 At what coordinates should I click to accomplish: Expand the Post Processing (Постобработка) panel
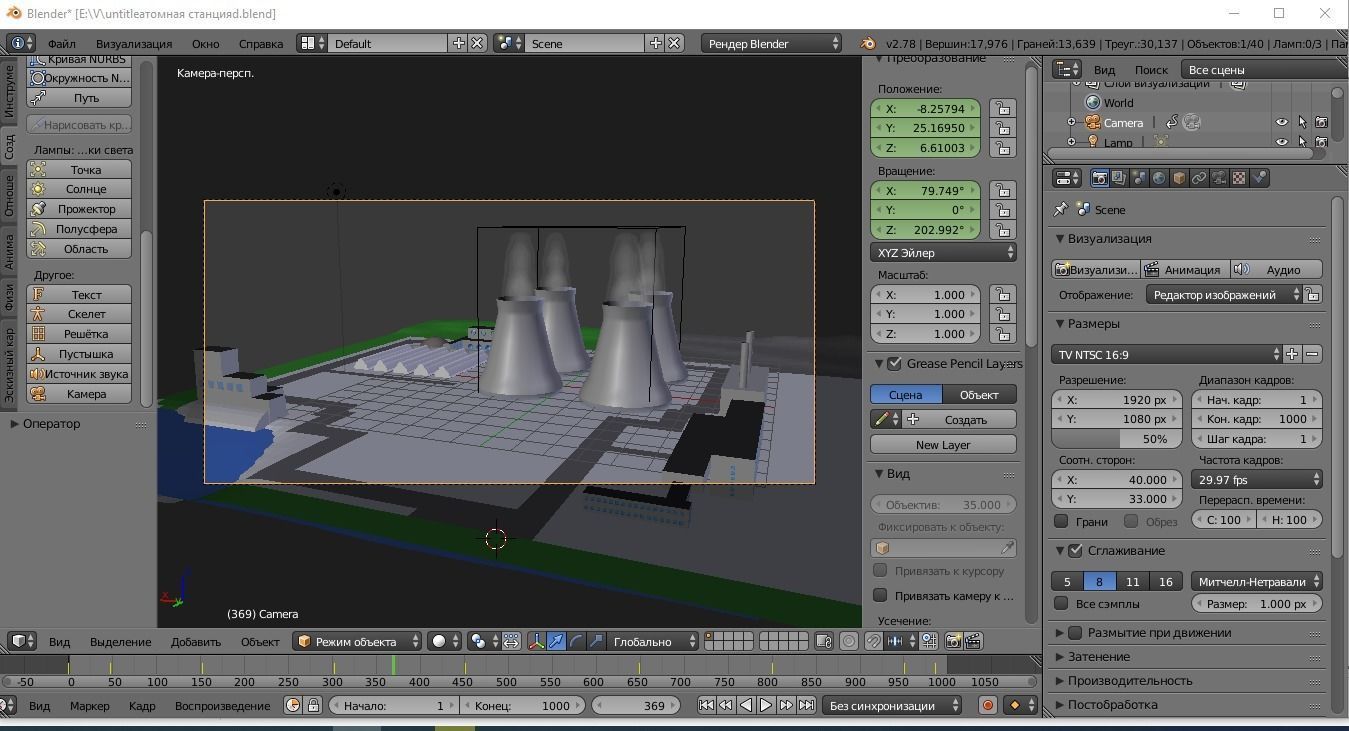[1111, 705]
